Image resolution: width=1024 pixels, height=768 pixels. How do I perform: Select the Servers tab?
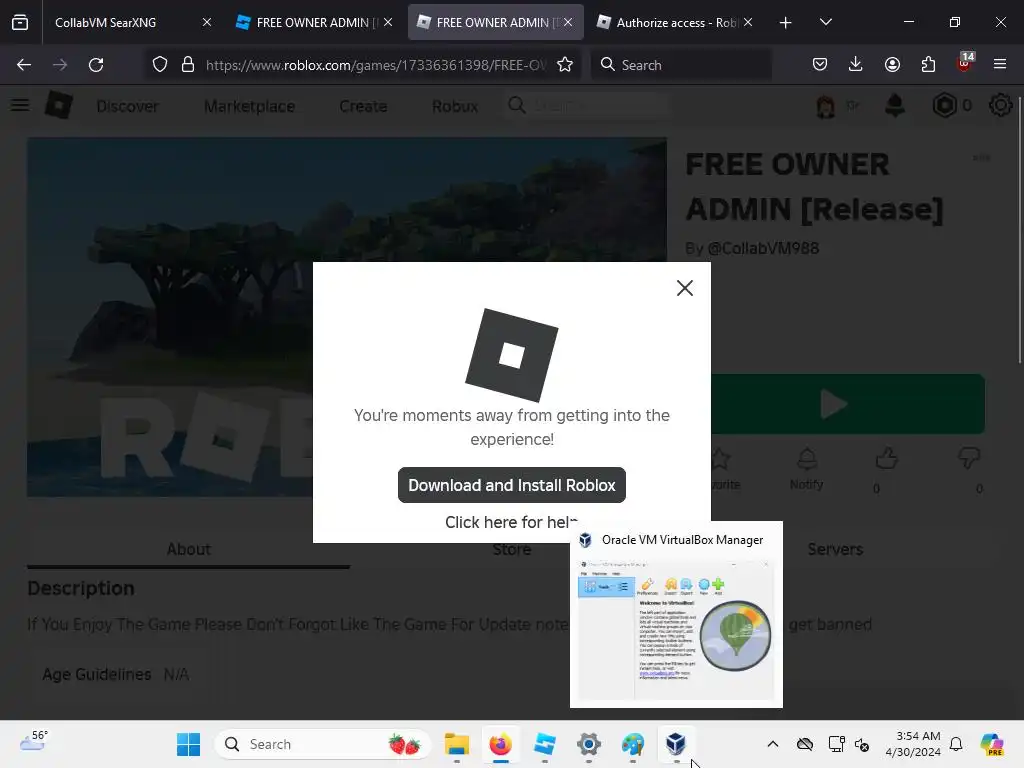pyautogui.click(x=835, y=549)
